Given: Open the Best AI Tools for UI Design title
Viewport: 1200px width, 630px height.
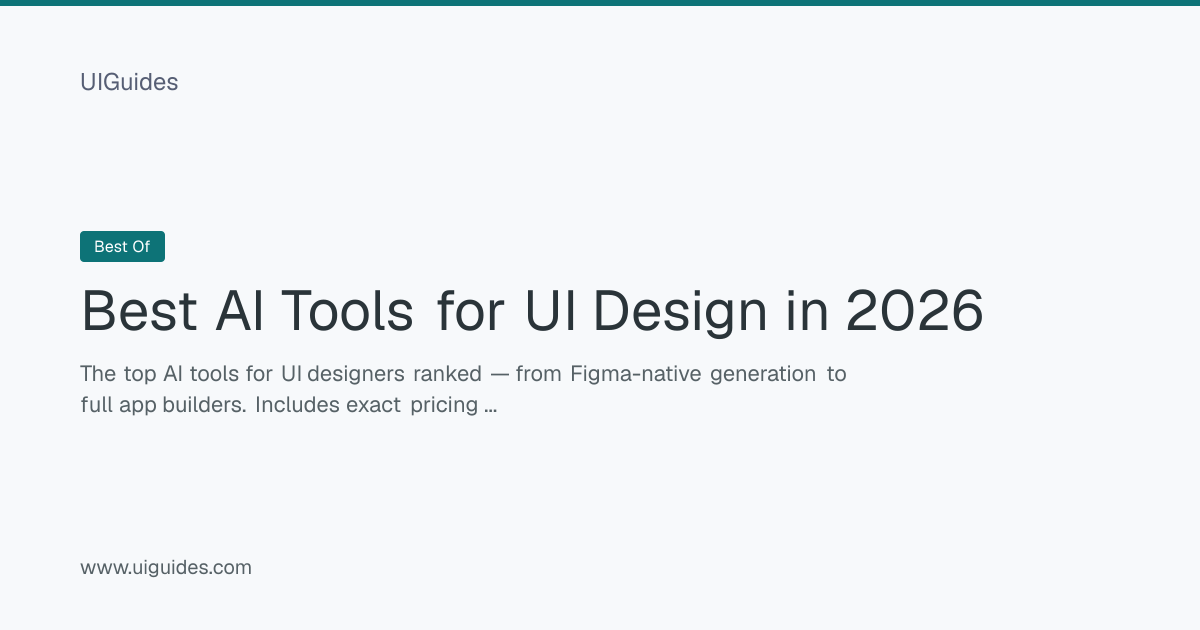Looking at the screenshot, I should [x=532, y=311].
